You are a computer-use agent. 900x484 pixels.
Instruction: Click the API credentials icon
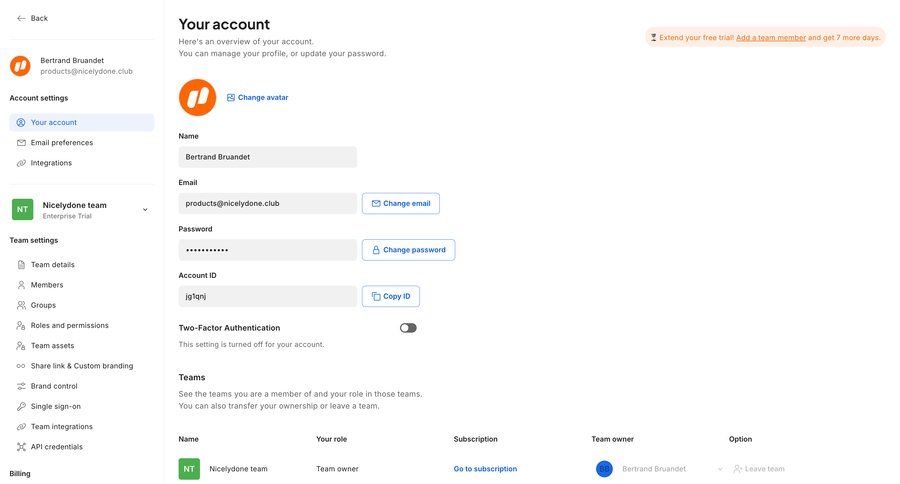click(x=21, y=447)
